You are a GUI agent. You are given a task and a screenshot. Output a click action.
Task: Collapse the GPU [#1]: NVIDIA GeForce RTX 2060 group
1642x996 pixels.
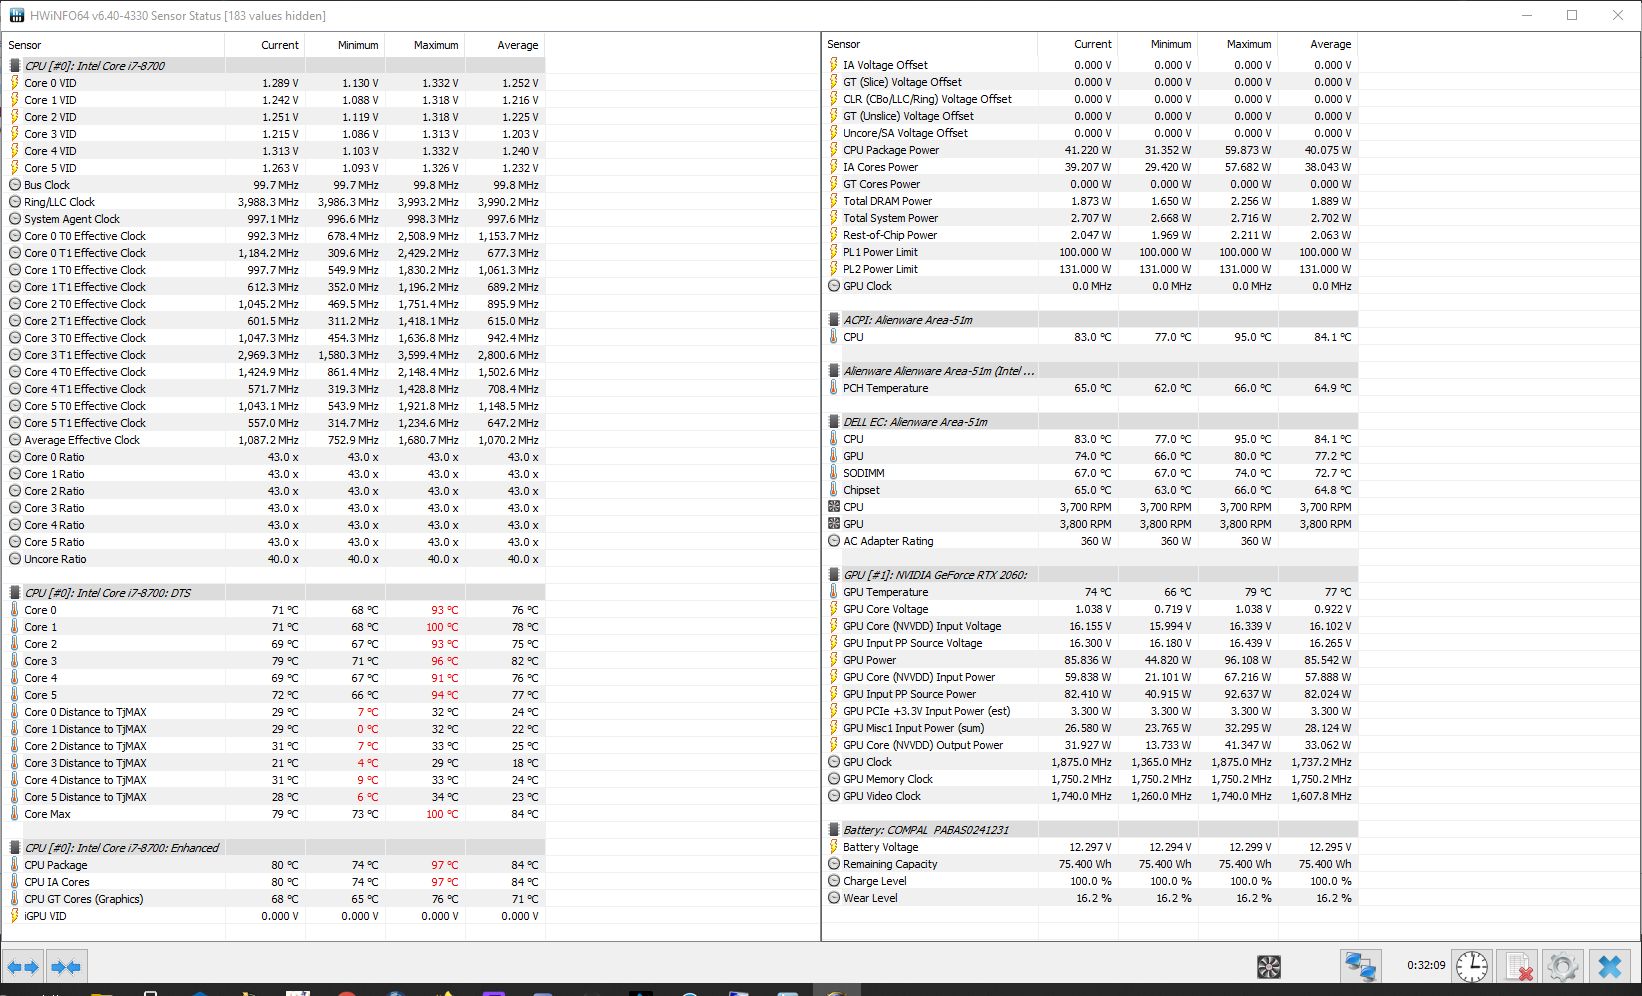click(x=934, y=575)
